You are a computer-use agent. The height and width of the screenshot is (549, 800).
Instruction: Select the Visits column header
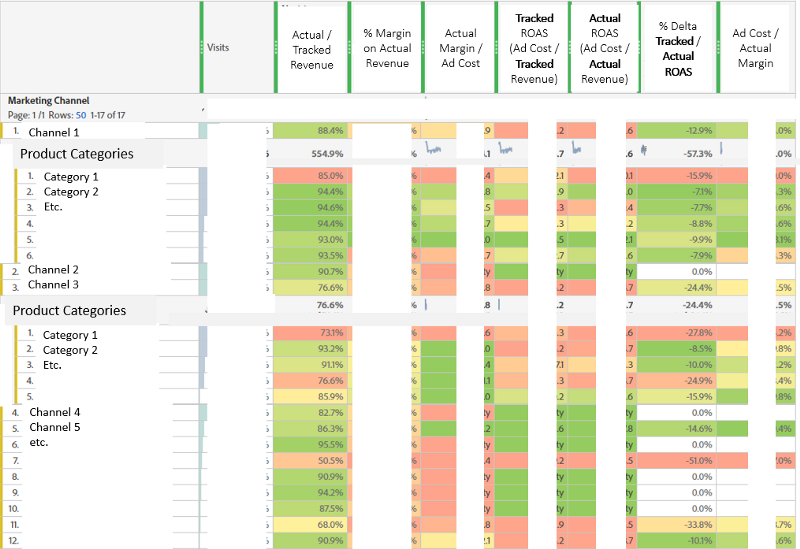click(238, 47)
